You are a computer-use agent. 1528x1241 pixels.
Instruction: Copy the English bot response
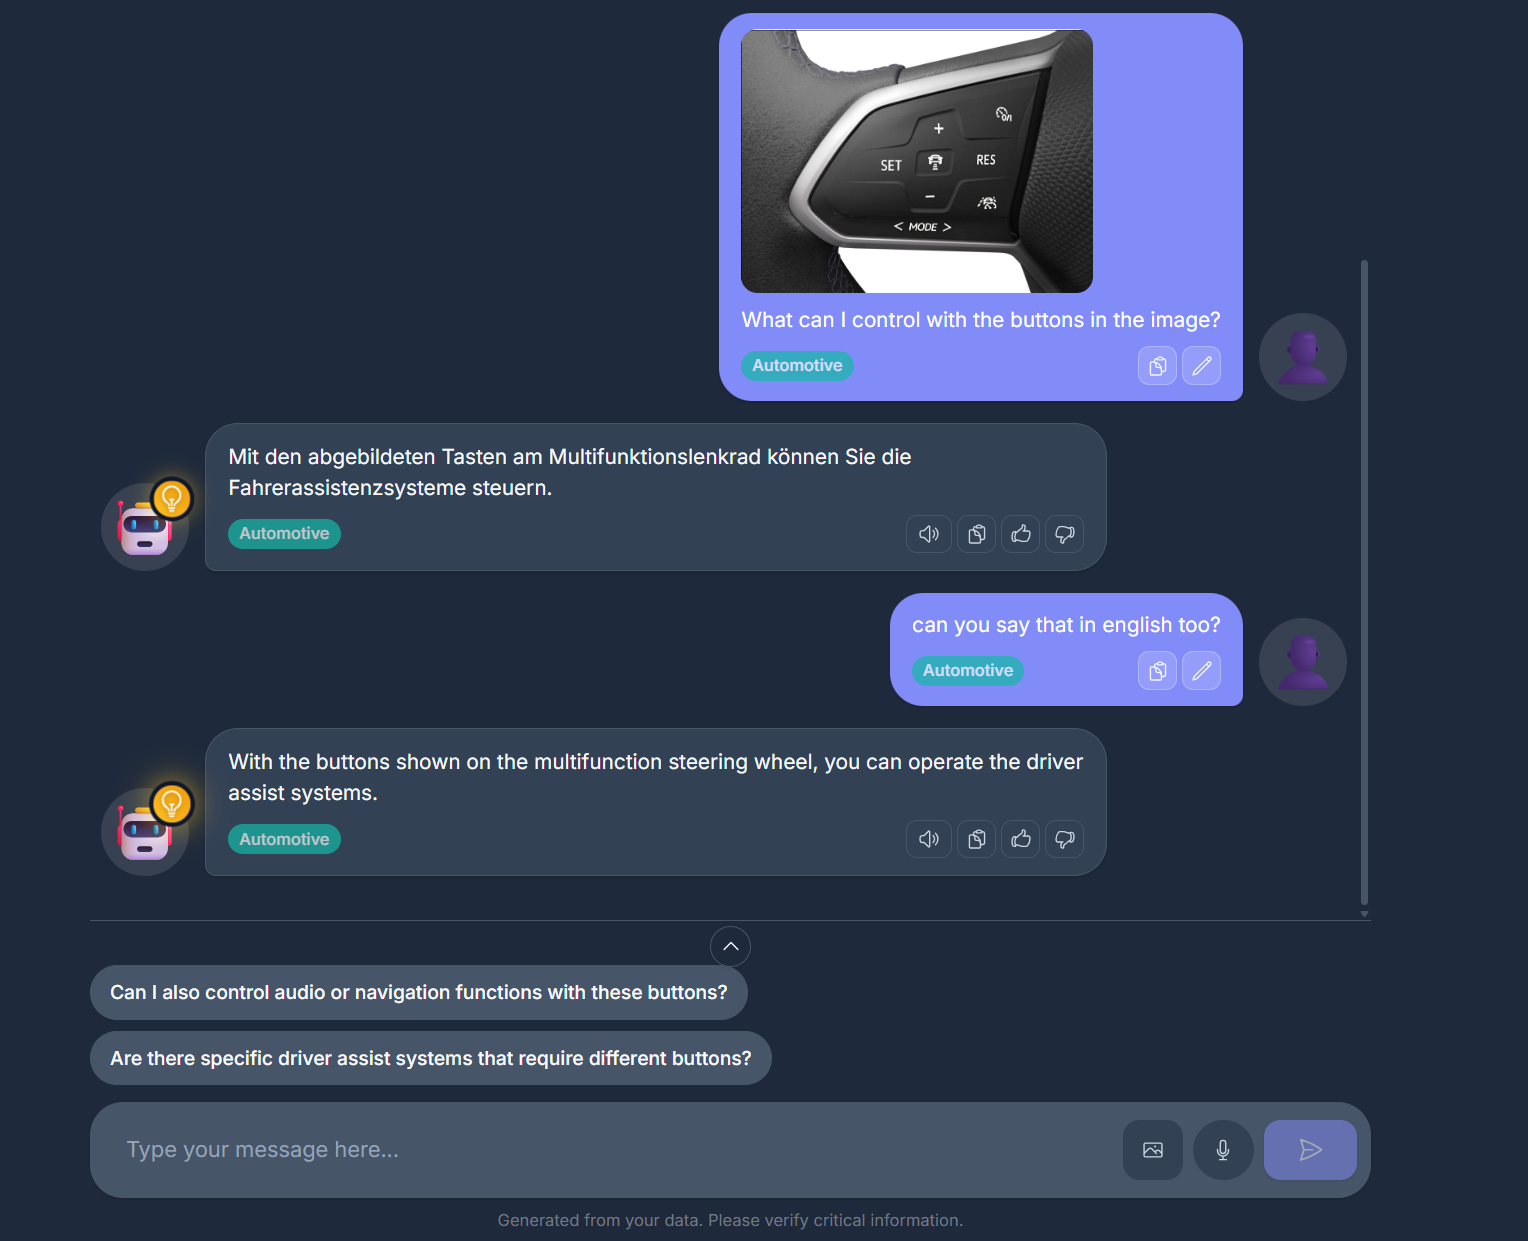pyautogui.click(x=977, y=839)
